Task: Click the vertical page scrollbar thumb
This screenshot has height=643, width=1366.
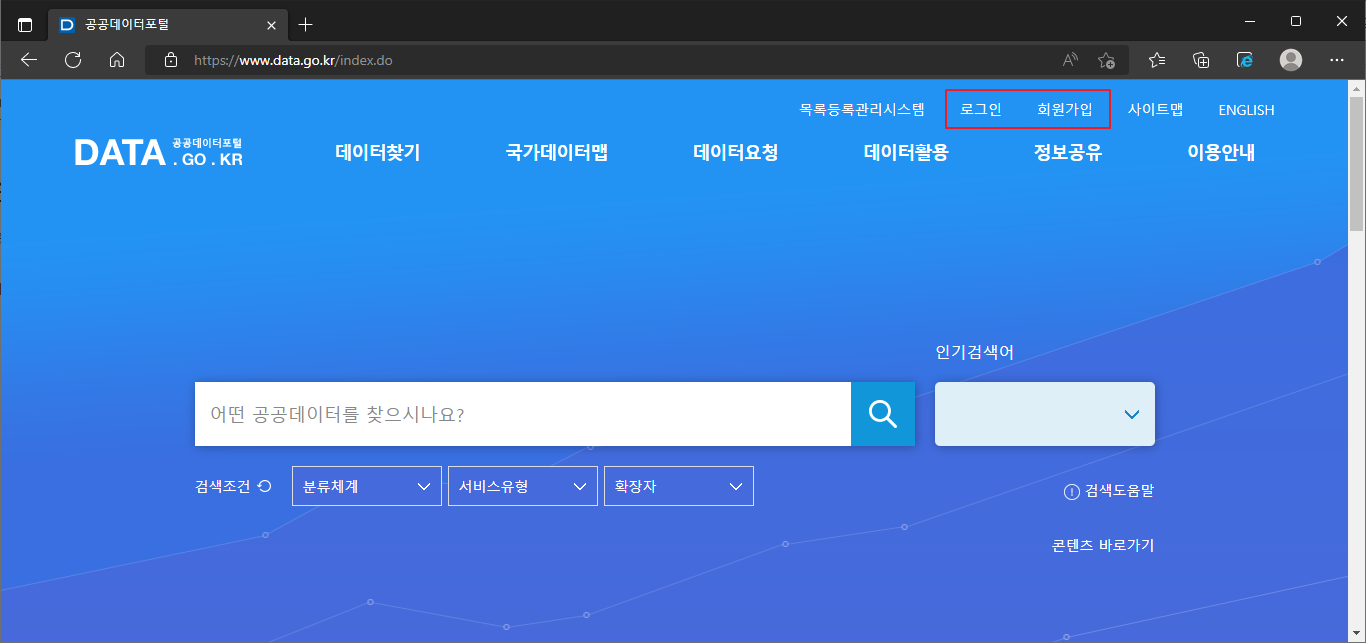Action: (1356, 165)
